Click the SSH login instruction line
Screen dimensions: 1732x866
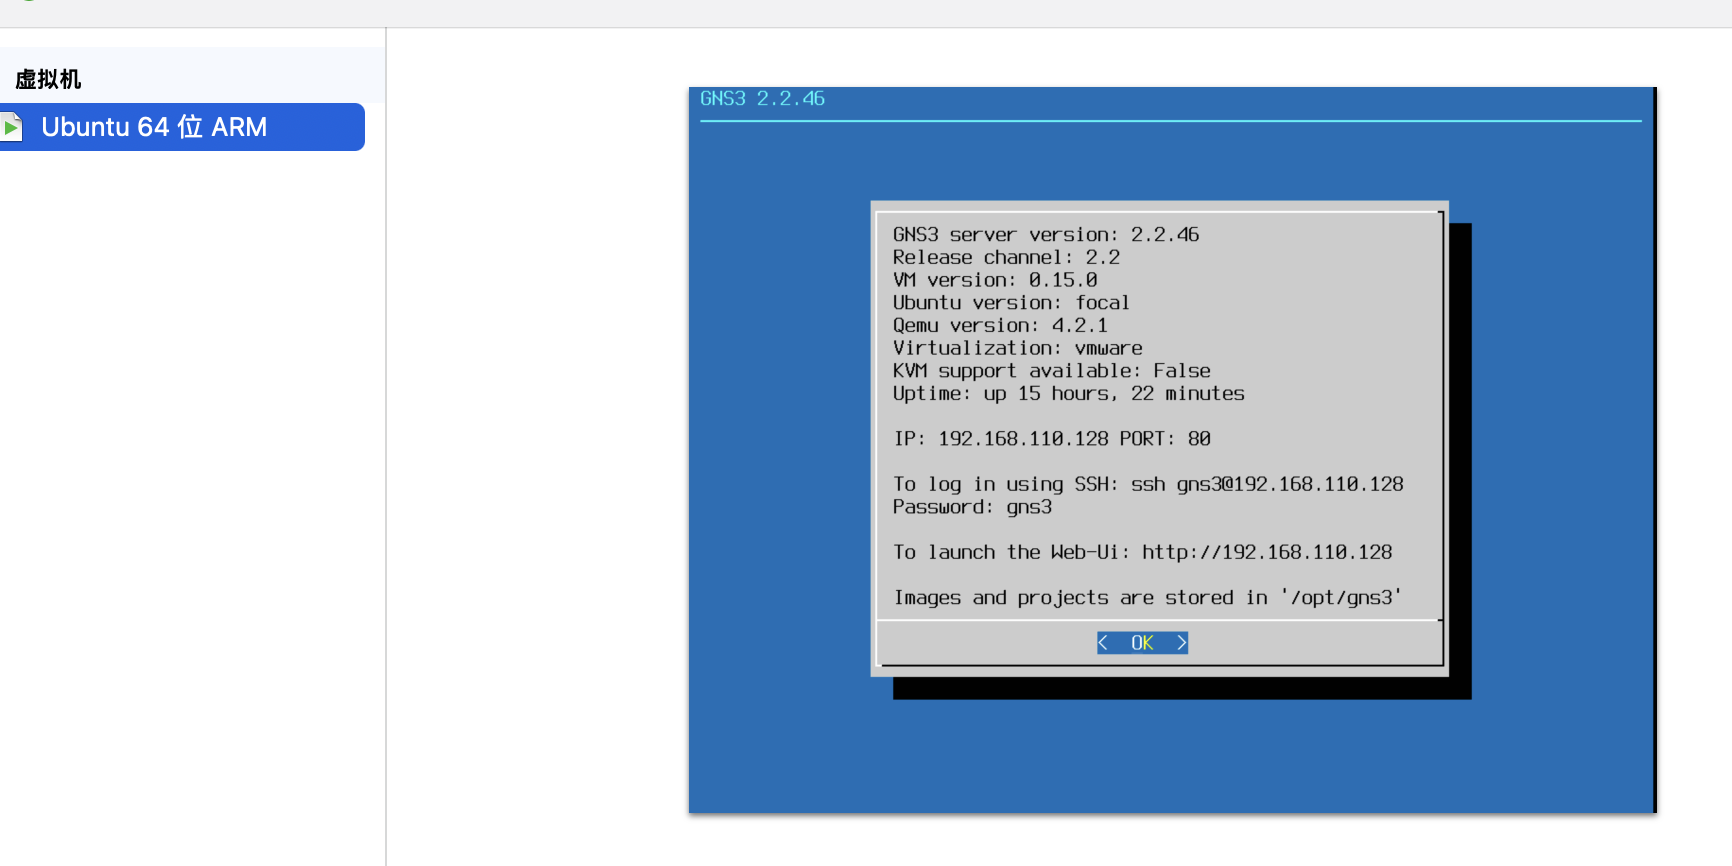click(x=1148, y=484)
